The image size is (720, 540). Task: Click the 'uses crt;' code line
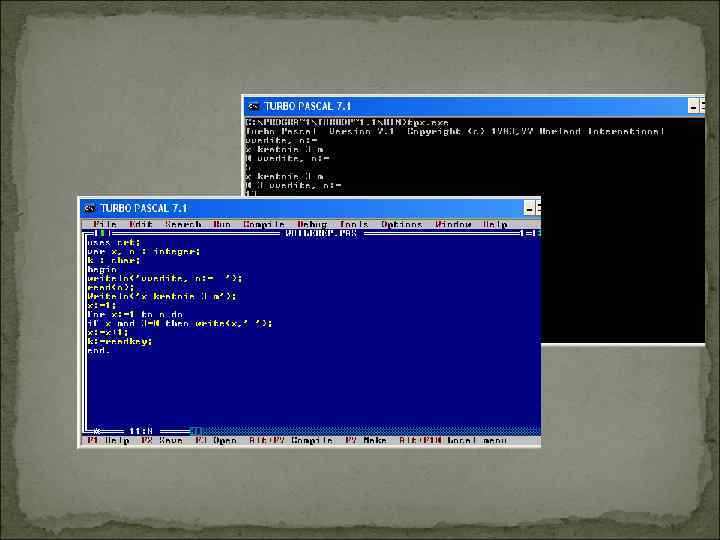coord(114,242)
